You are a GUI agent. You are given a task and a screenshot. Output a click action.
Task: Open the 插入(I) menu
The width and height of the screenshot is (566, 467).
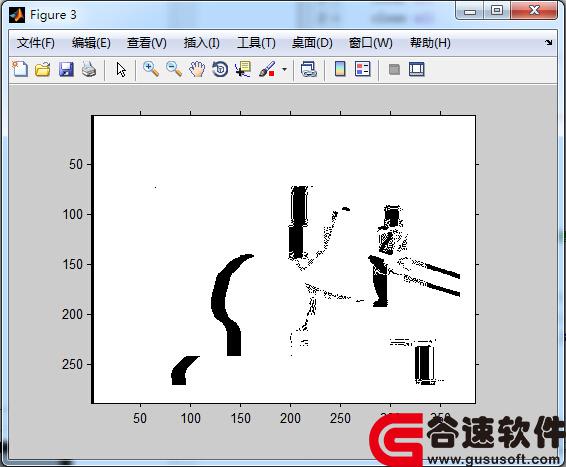(201, 43)
